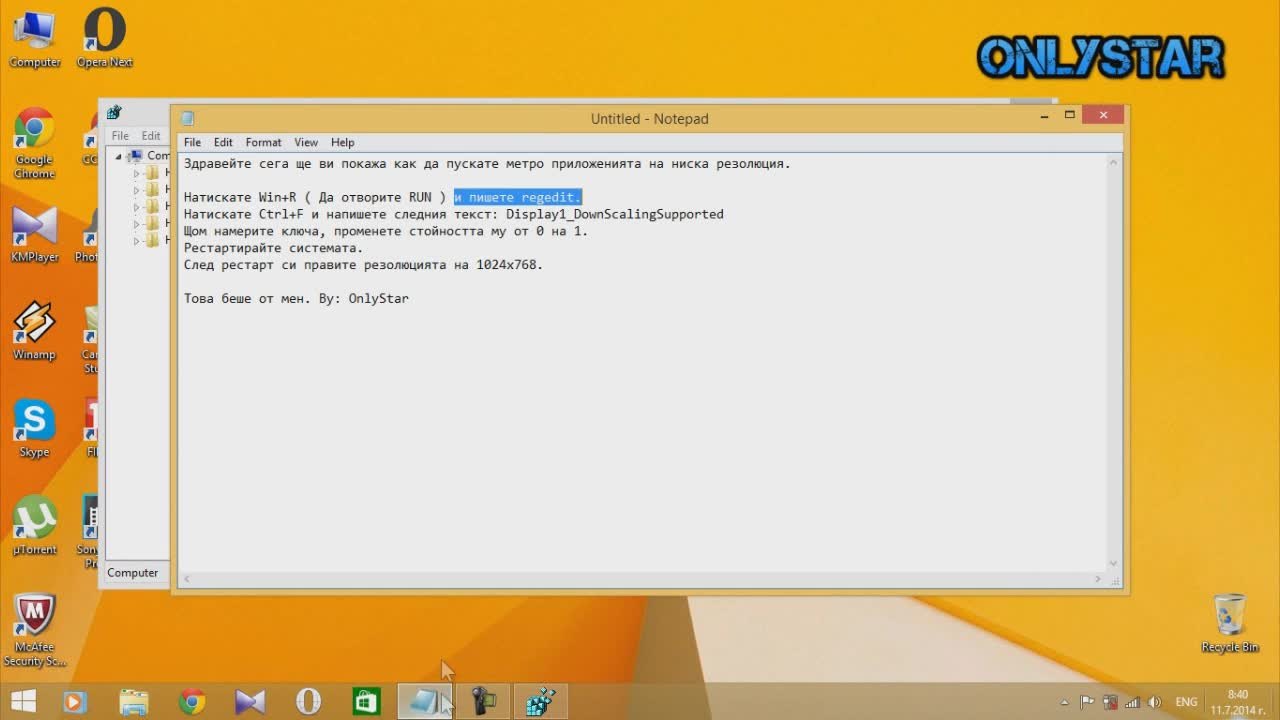The width and height of the screenshot is (1280, 720).
Task: Expand the last registry hive folder
Action: (137, 241)
